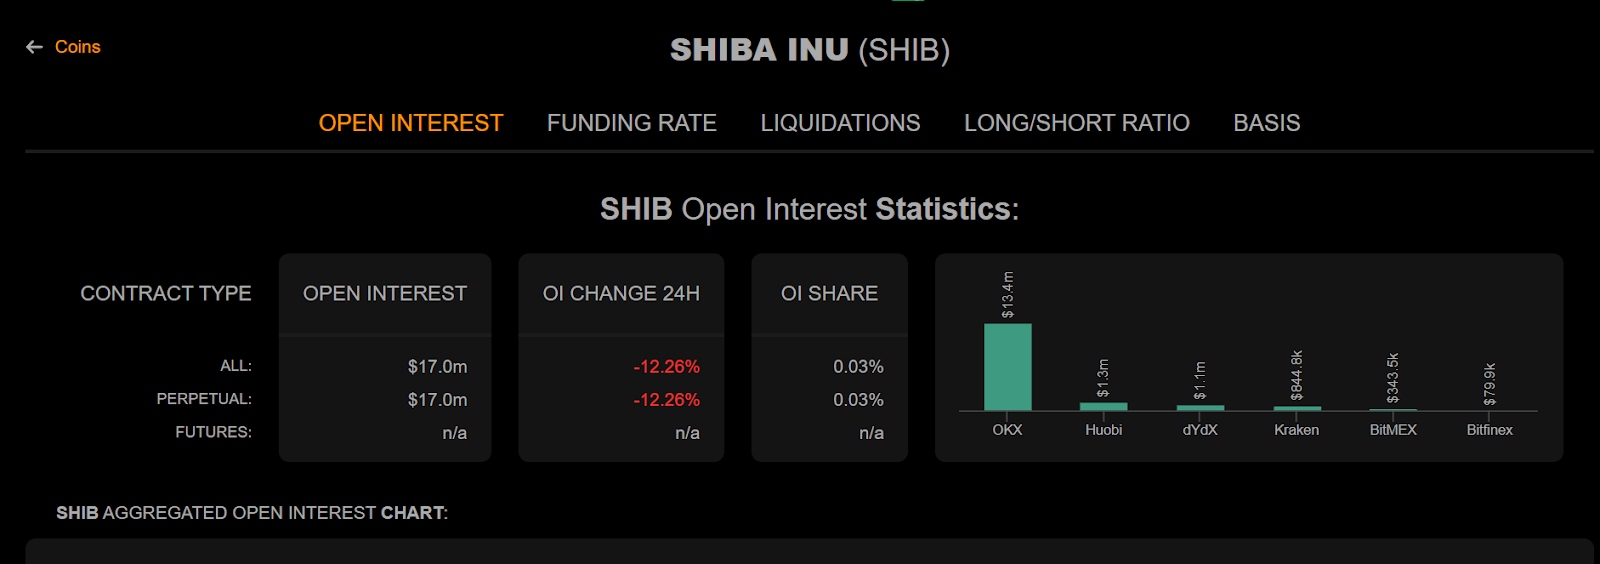
Task: Select the Liquidations tab
Action: point(840,123)
